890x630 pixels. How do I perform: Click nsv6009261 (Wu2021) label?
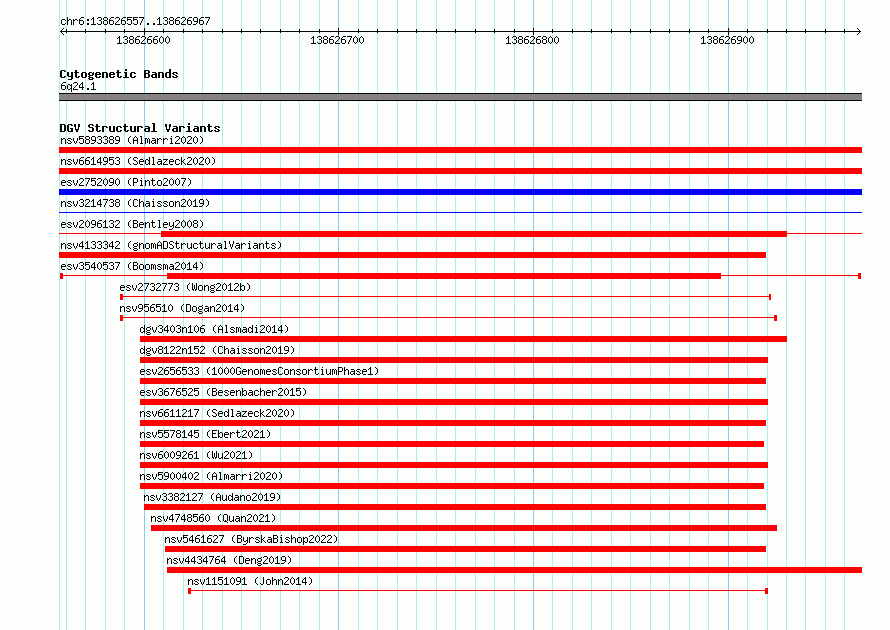tap(196, 455)
